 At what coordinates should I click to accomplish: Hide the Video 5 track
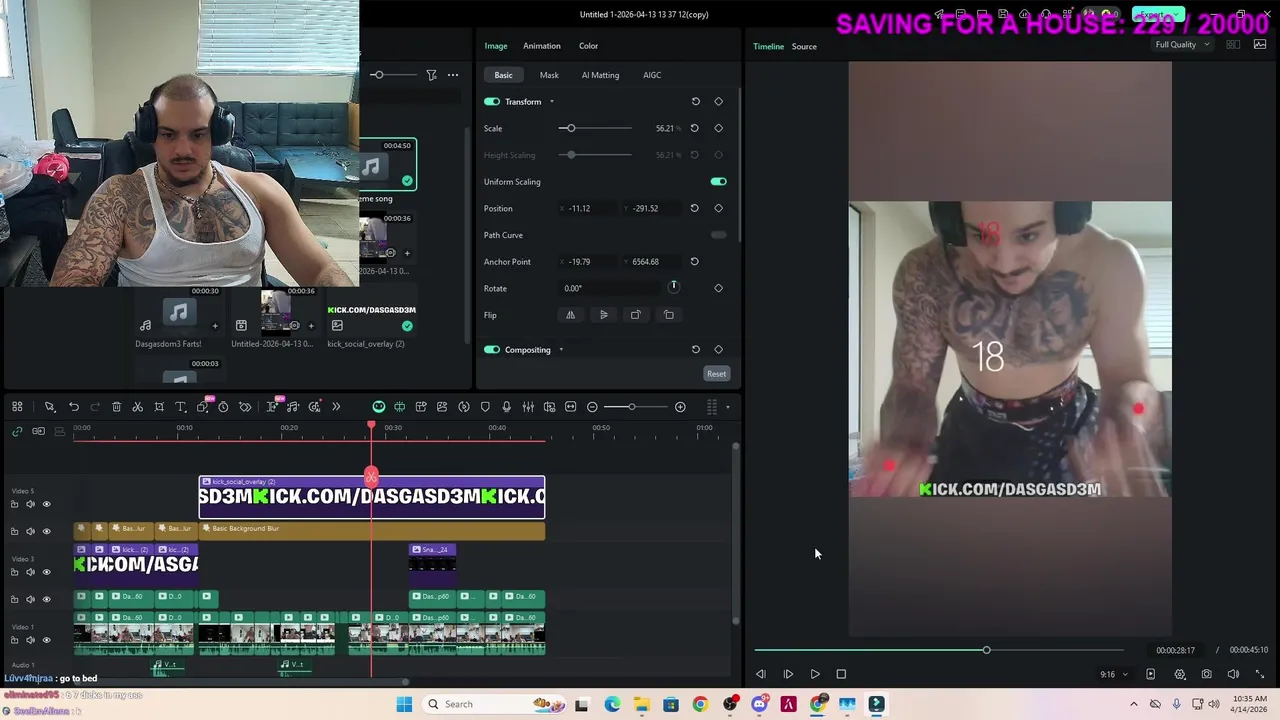coord(46,504)
